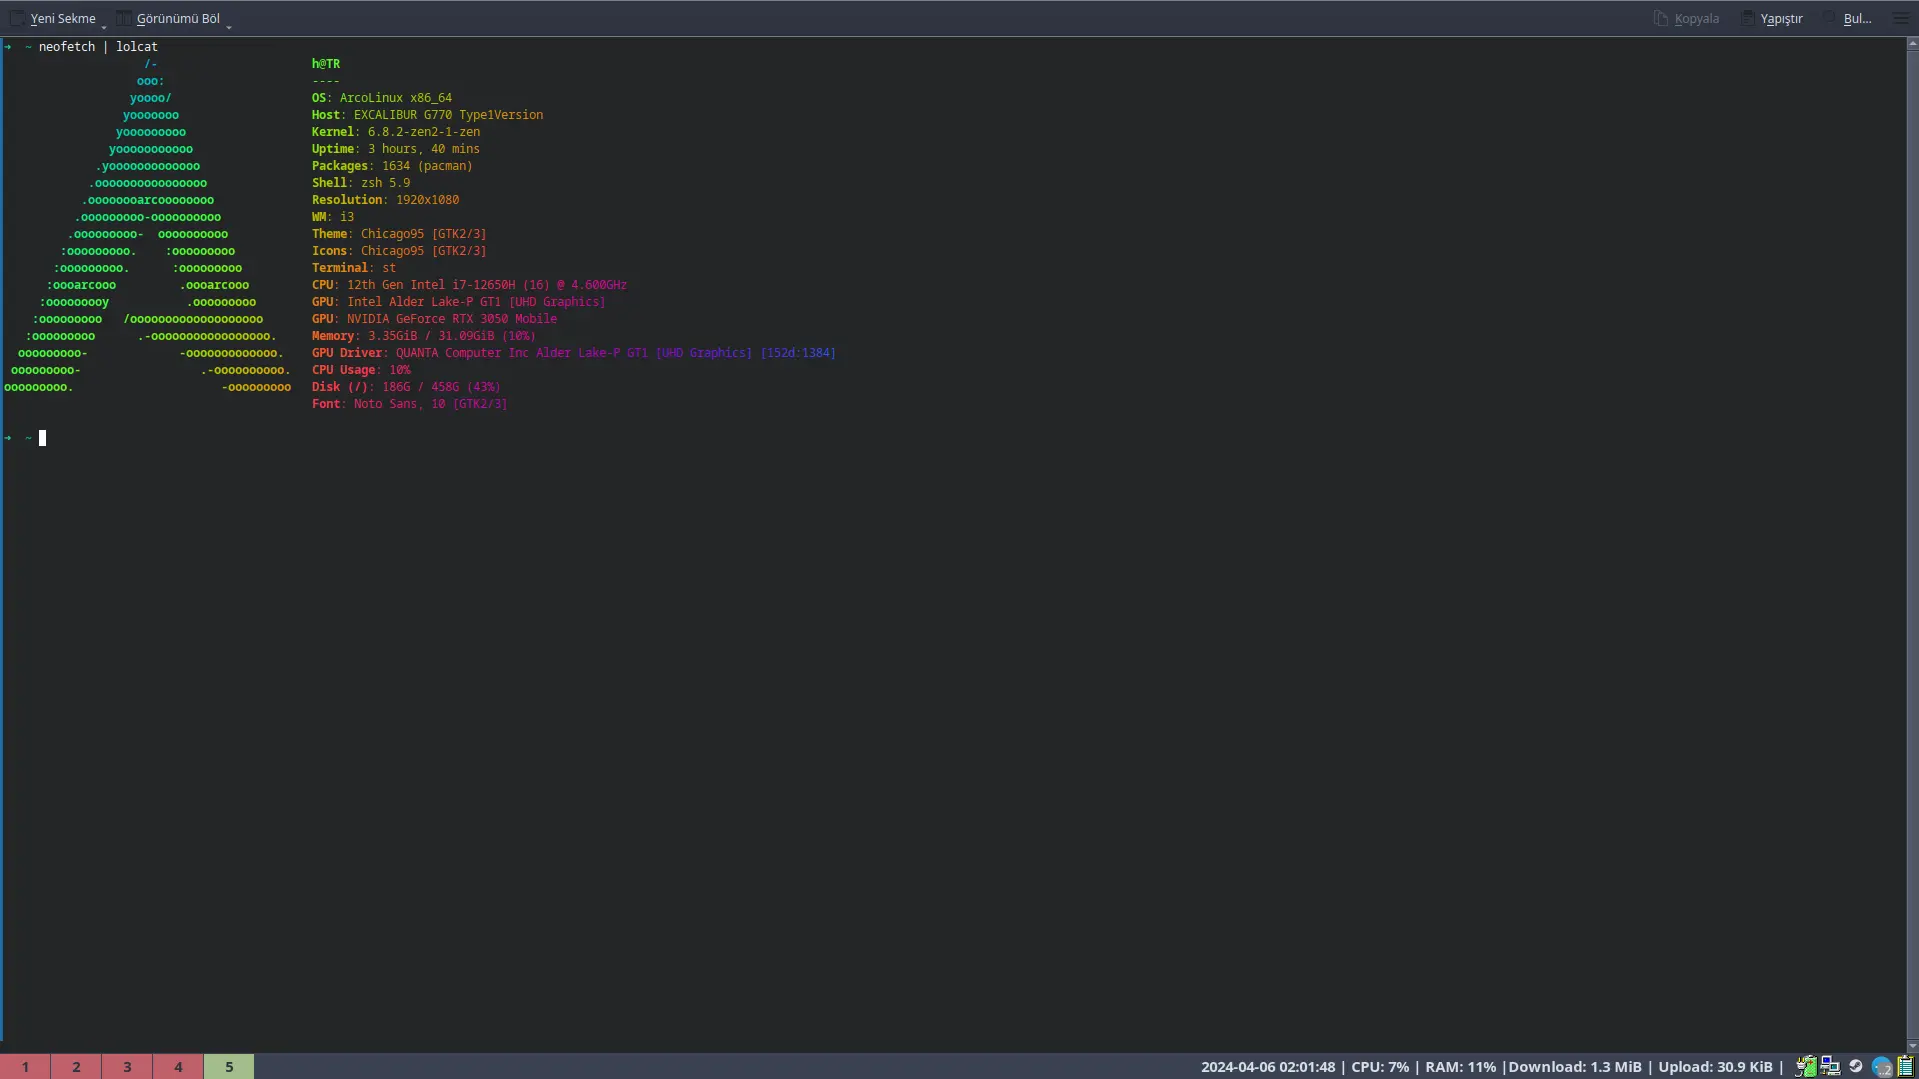
Task: Click the 'OS: ArcoLinux x86_64' line
Action: [x=382, y=98]
